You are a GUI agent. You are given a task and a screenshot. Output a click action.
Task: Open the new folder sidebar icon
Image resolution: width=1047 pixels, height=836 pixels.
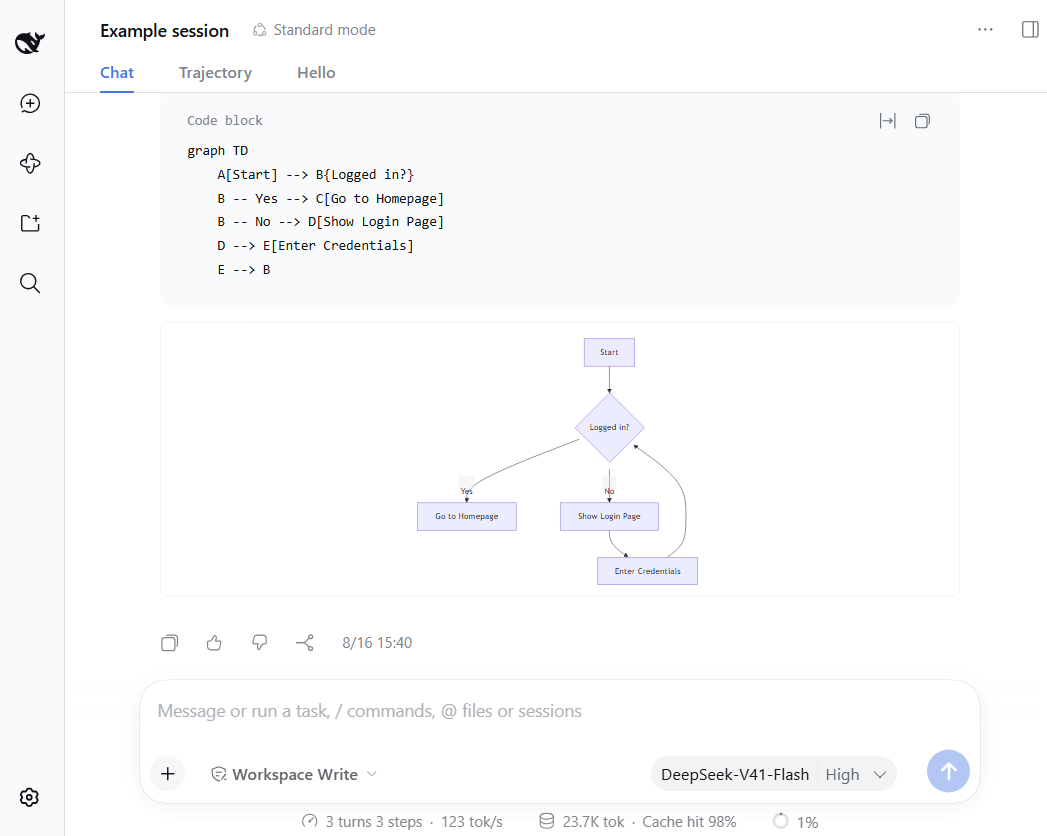(x=30, y=223)
